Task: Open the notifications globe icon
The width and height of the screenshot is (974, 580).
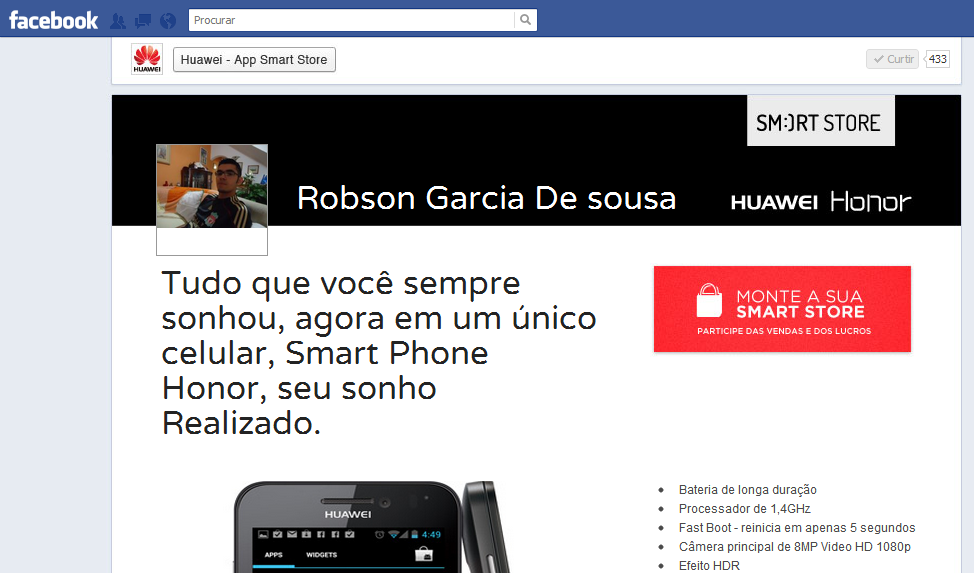Action: pyautogui.click(x=168, y=21)
